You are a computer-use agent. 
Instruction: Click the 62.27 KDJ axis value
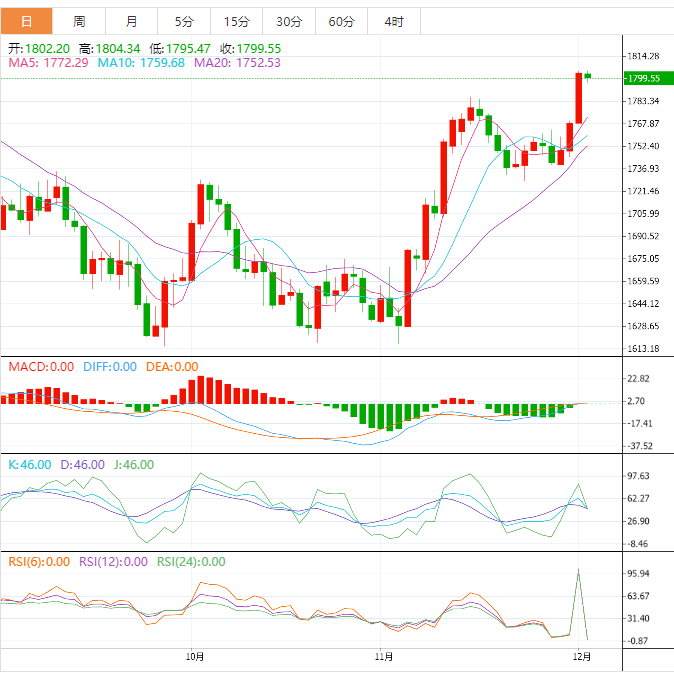tap(638, 498)
